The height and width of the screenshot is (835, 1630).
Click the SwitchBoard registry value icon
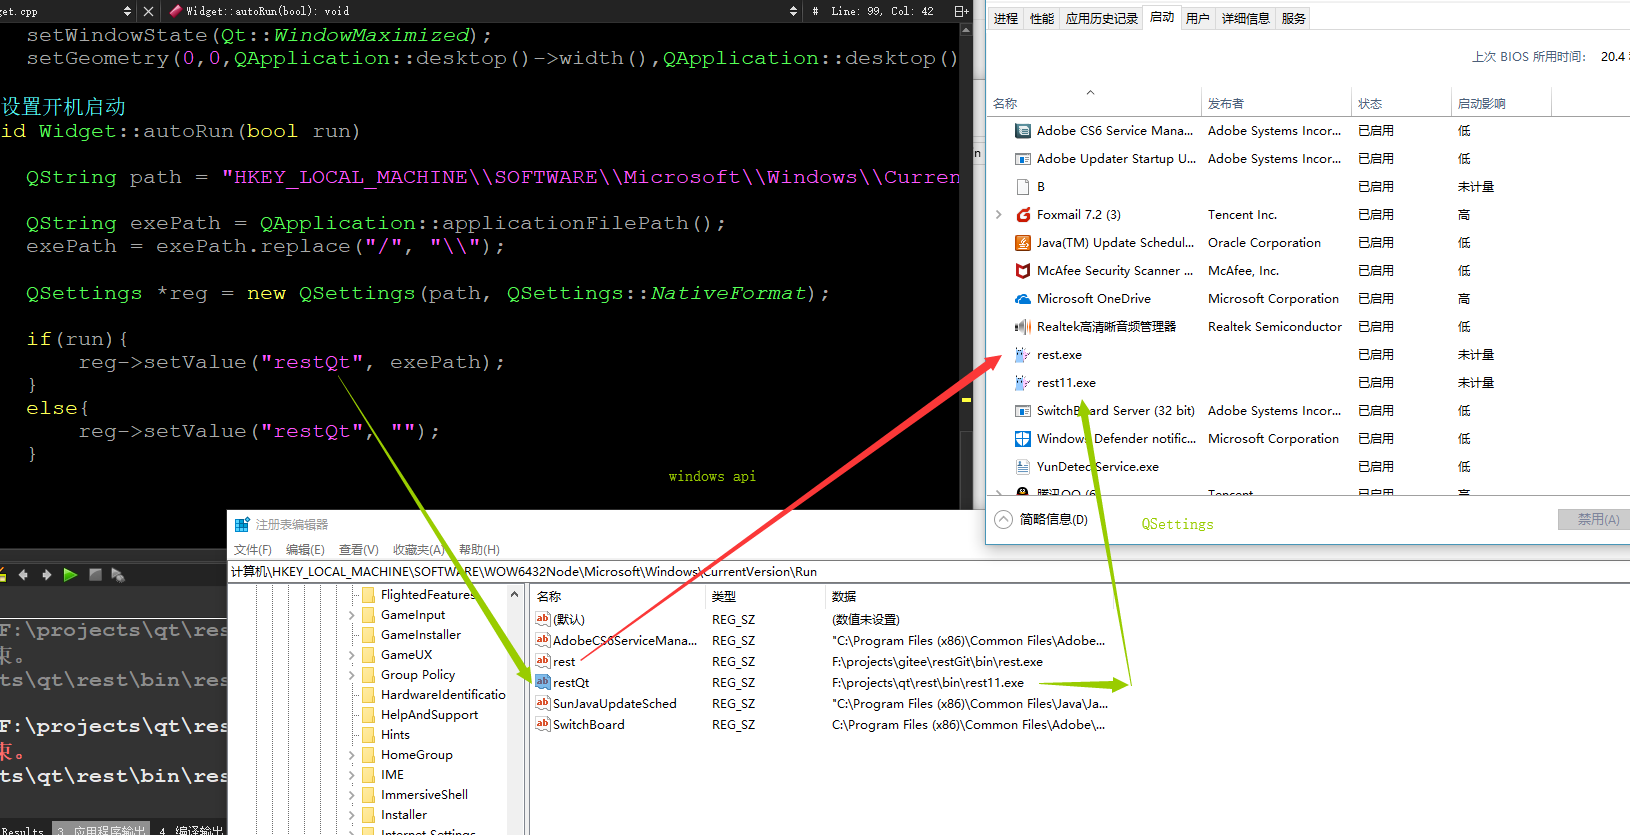[x=543, y=724]
